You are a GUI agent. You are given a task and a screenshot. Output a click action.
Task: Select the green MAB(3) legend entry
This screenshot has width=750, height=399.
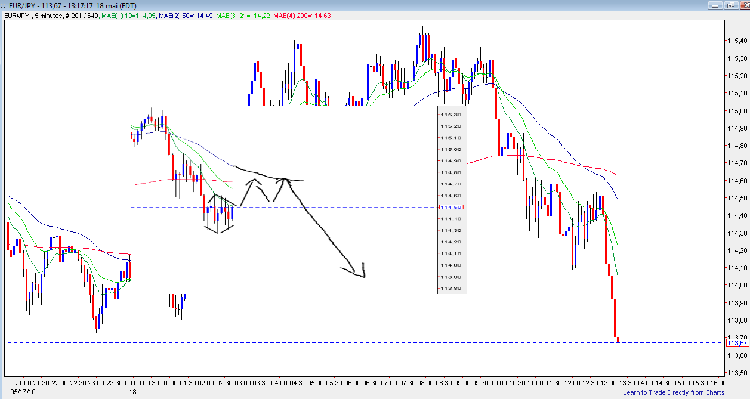[x=243, y=16]
